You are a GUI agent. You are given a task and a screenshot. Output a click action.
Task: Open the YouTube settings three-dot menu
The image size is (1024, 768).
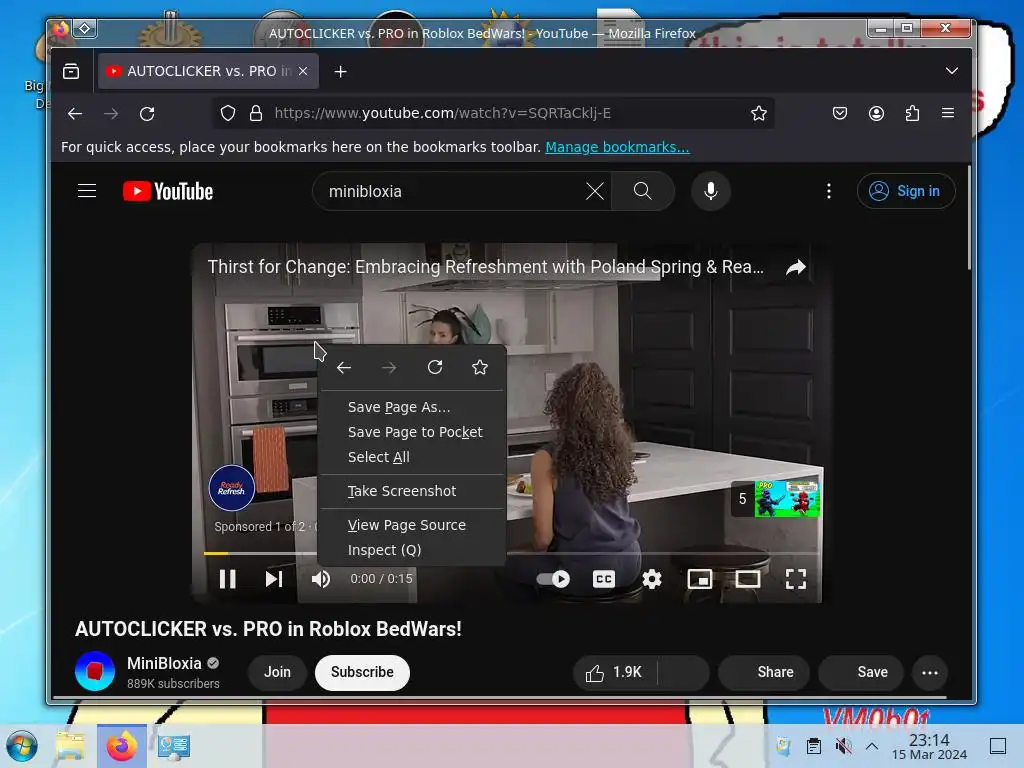click(829, 191)
